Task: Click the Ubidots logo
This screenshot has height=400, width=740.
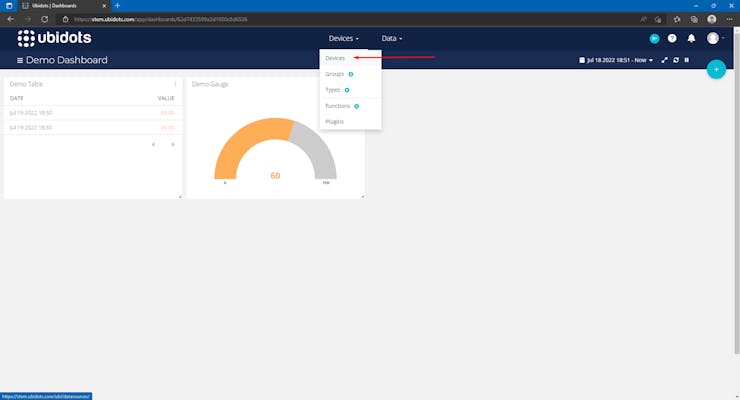Action: (54, 38)
